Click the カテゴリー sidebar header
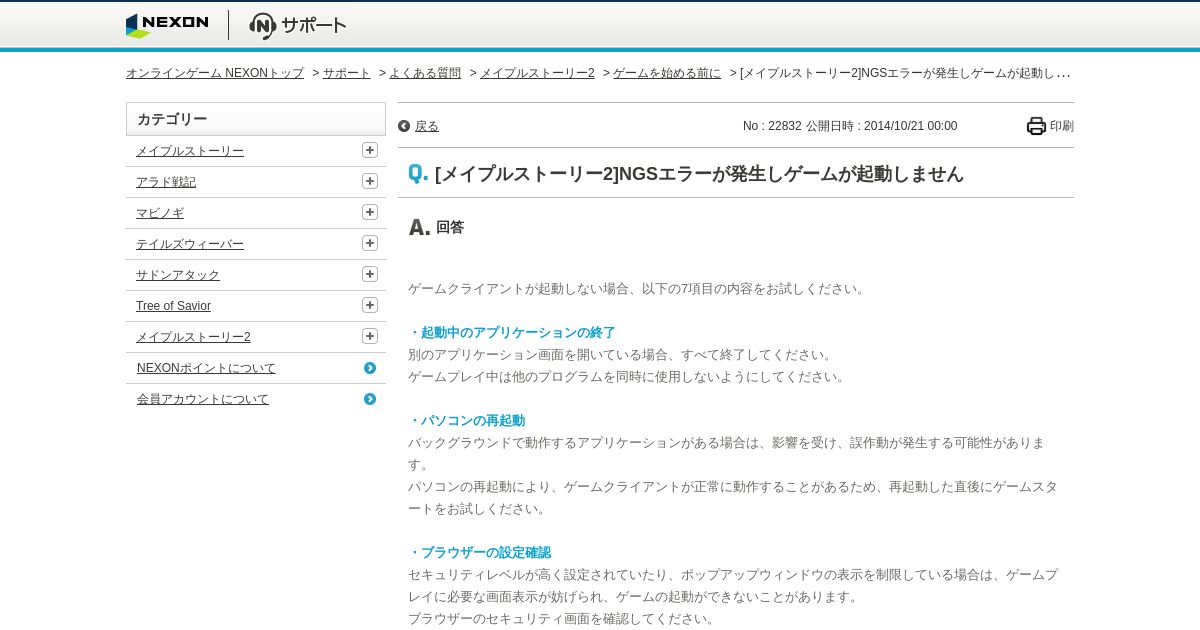Image resolution: width=1200 pixels, height=630 pixels. pos(256,119)
